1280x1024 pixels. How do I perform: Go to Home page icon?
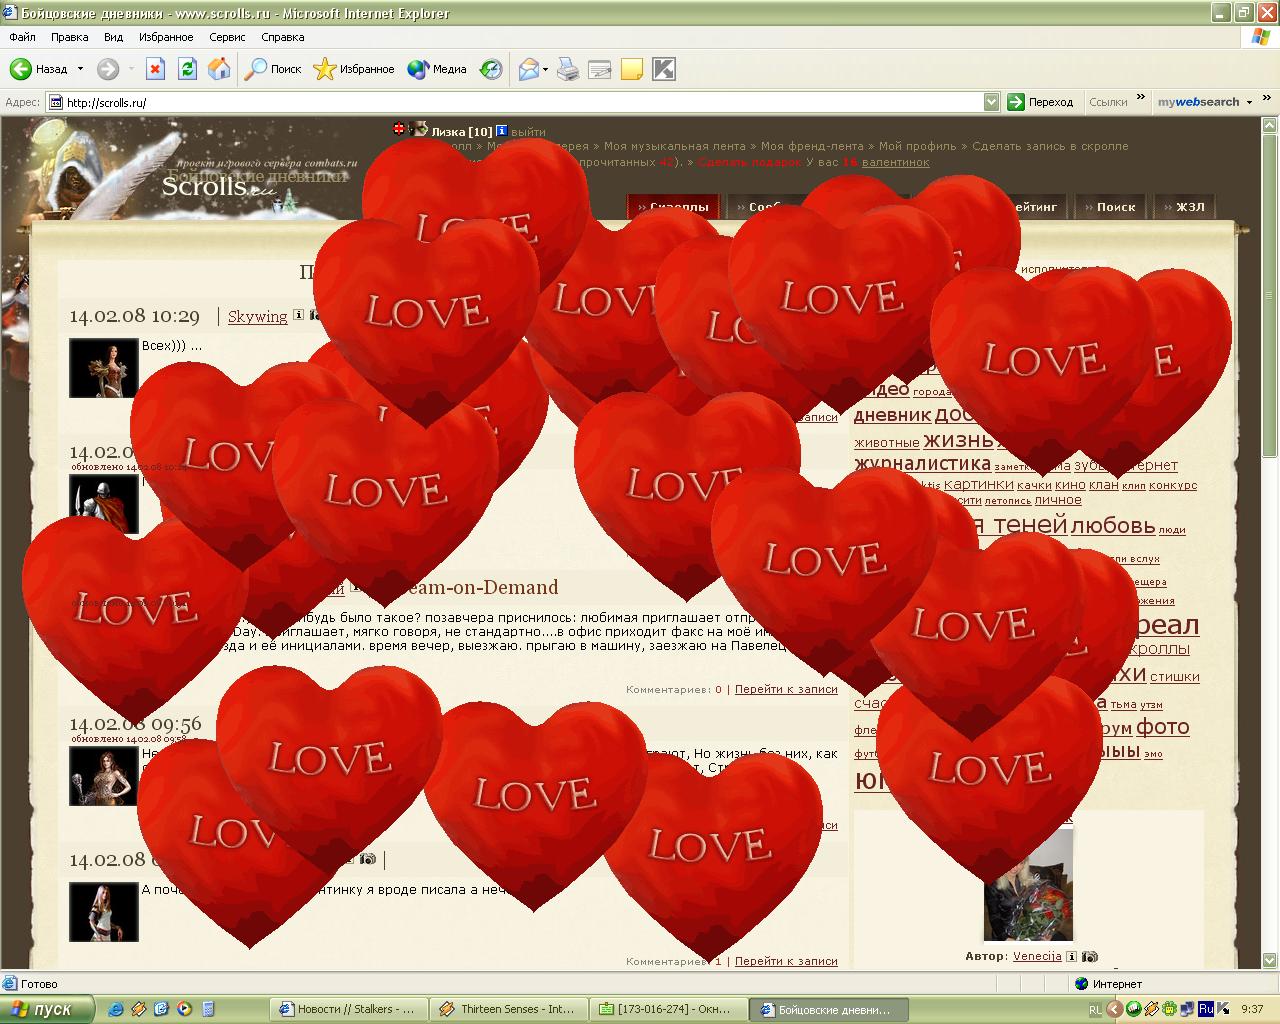point(219,69)
